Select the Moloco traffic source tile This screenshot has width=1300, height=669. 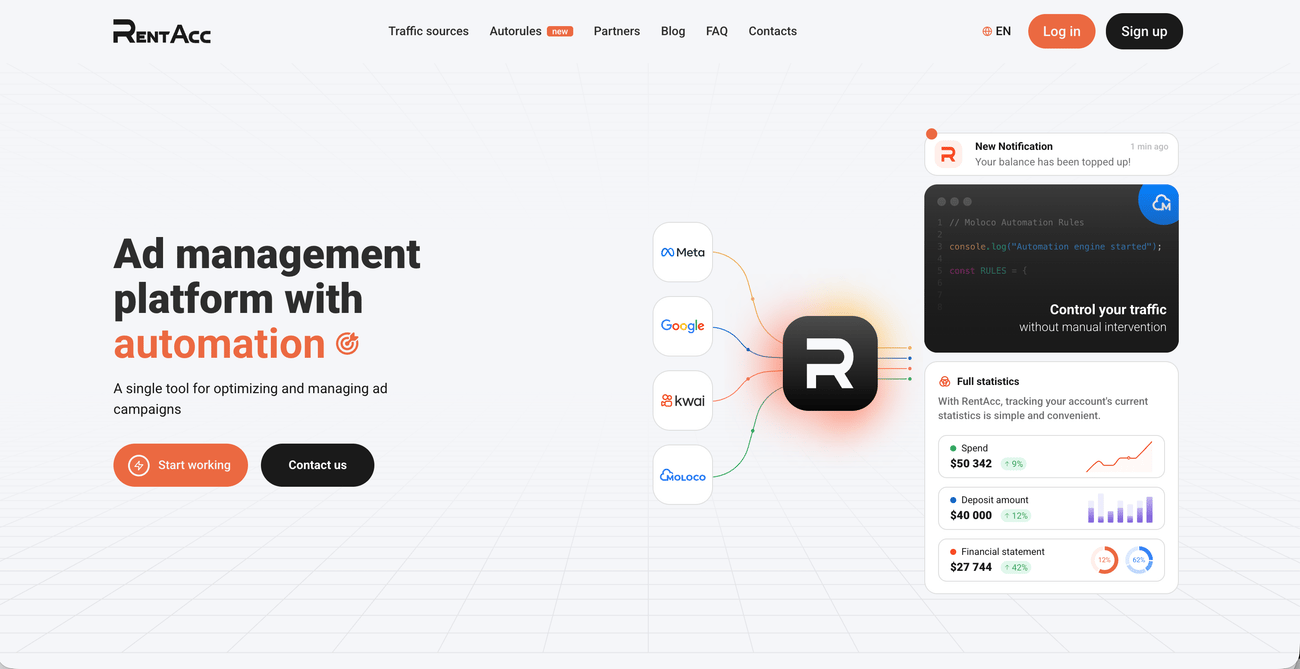(683, 475)
